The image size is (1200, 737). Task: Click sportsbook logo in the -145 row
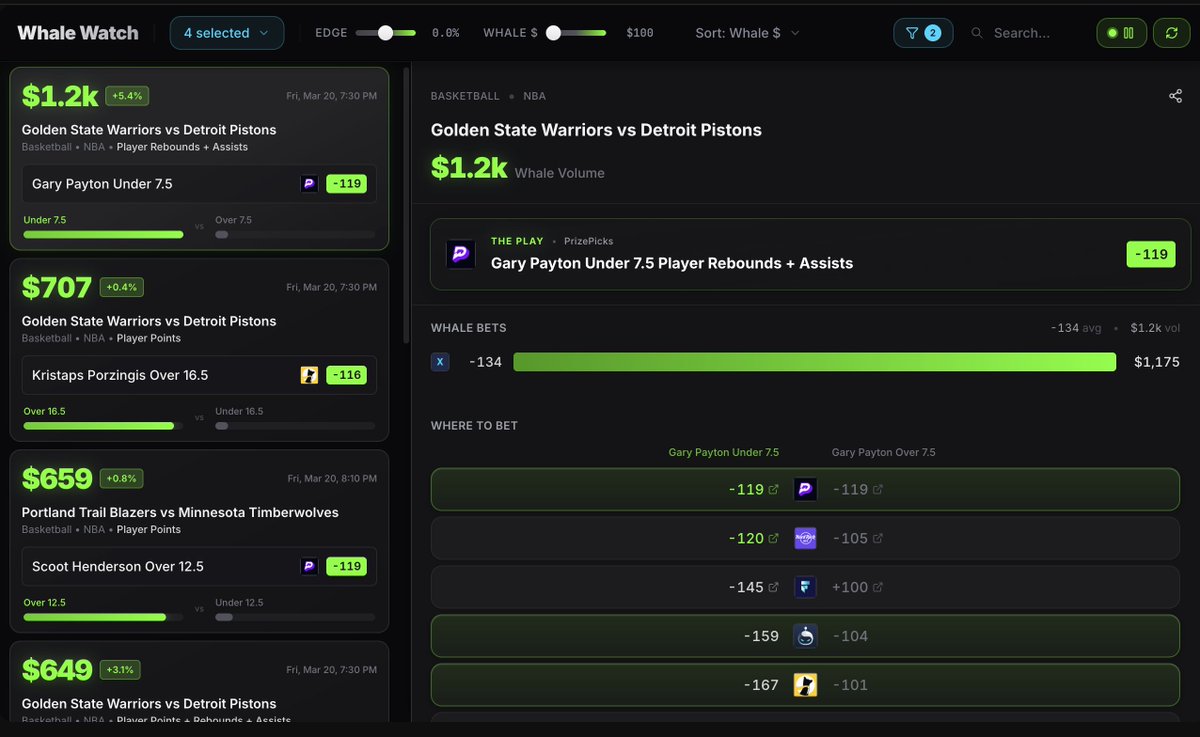coord(805,587)
